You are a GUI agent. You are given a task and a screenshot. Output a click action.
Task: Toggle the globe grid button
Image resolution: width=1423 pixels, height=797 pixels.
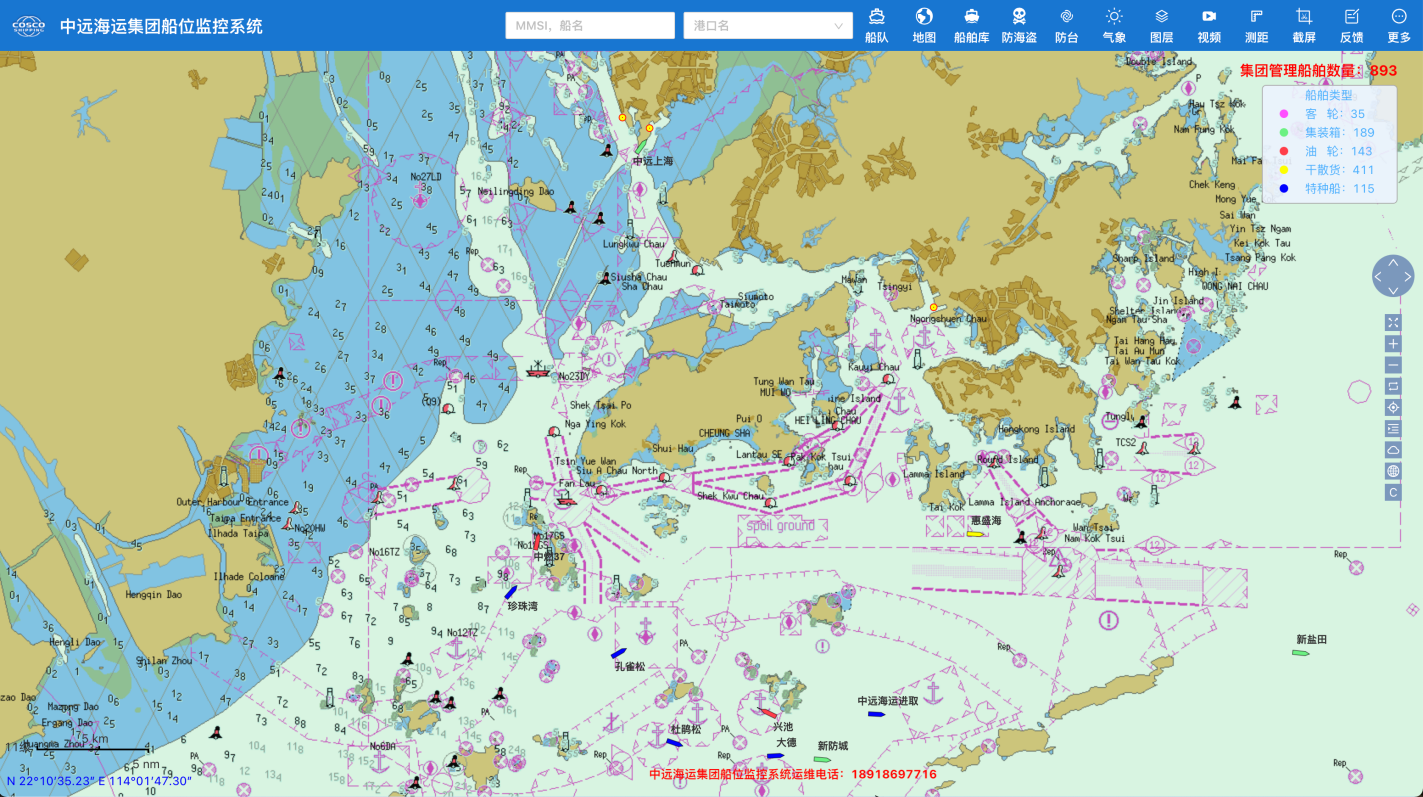1393,471
